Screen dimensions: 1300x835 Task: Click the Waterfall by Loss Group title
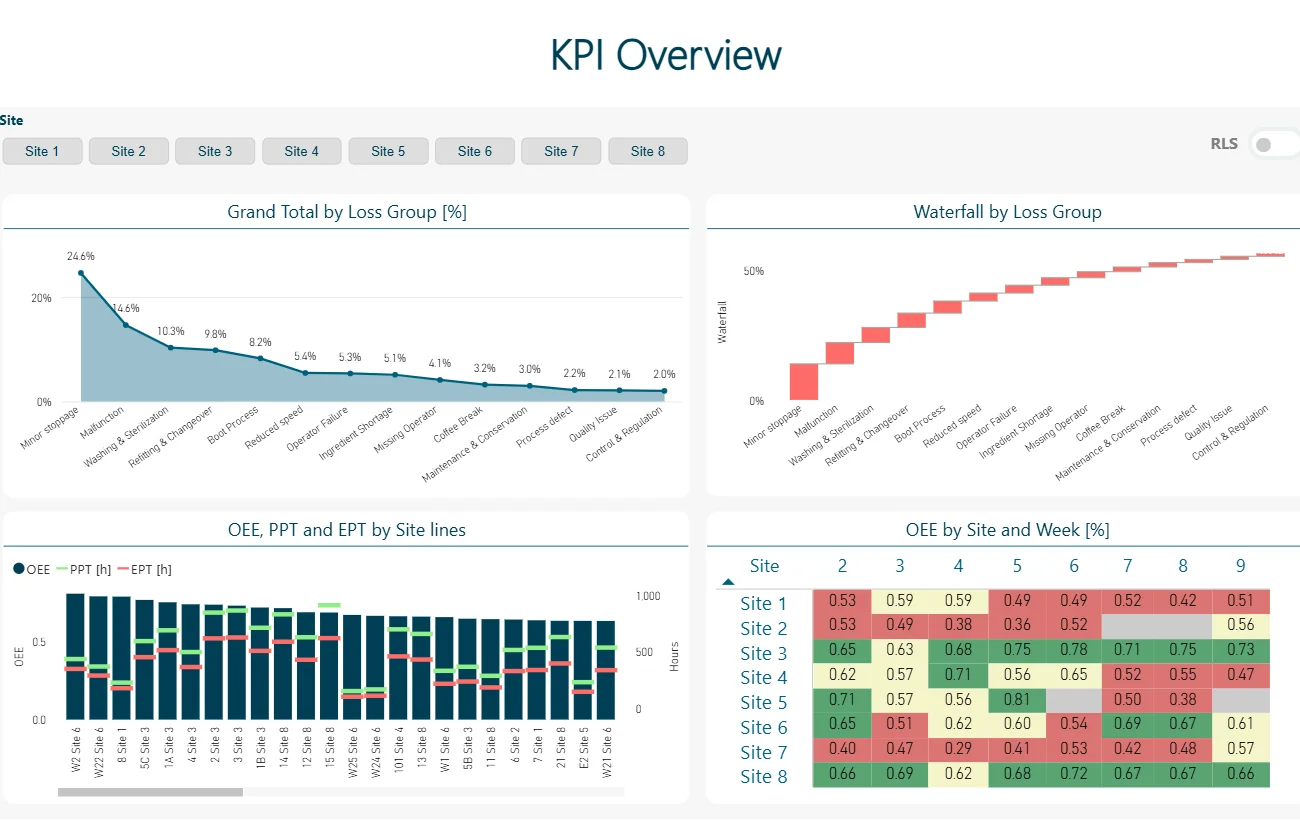(x=1007, y=212)
